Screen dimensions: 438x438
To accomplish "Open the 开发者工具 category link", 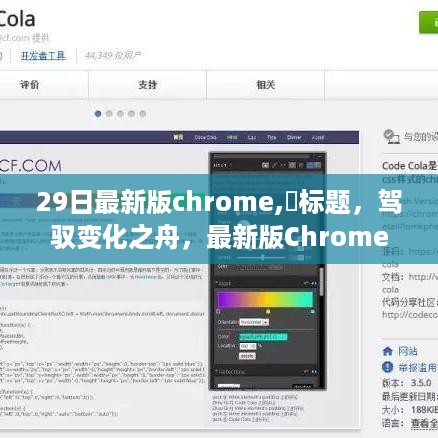I will pyautogui.click(x=43, y=55).
